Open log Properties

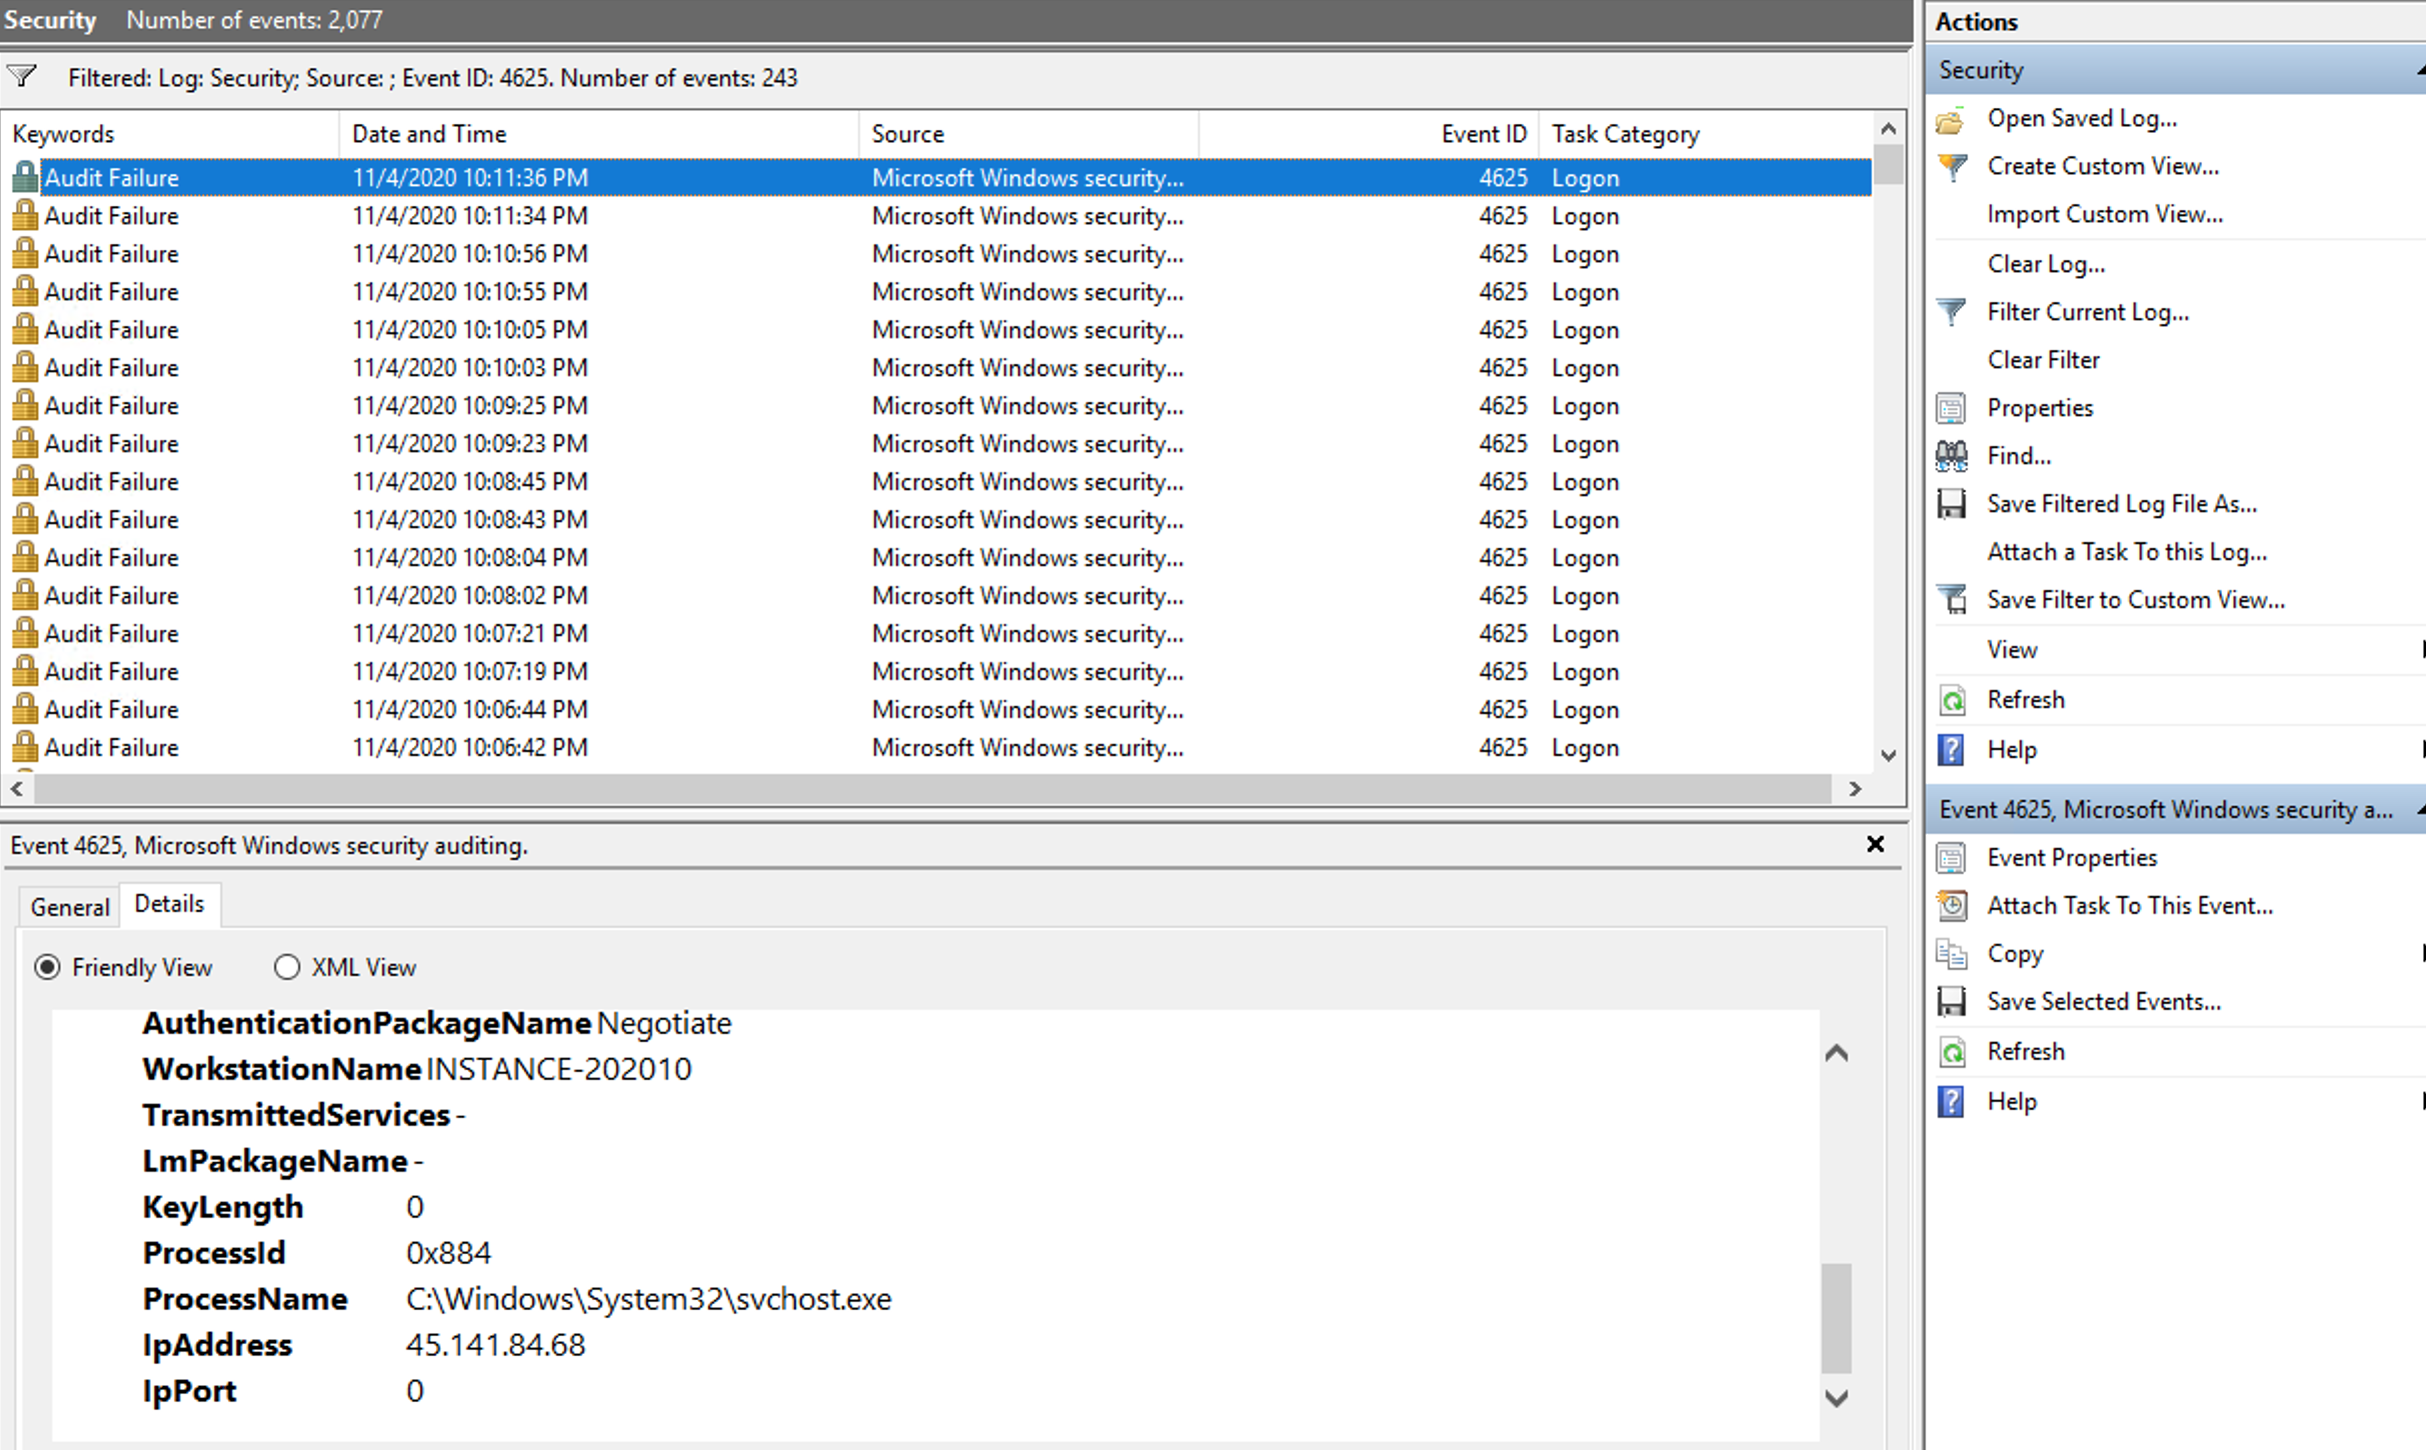(x=2039, y=407)
